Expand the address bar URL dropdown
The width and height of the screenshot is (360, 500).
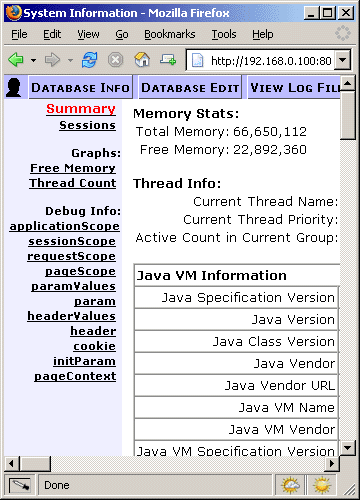(x=342, y=60)
